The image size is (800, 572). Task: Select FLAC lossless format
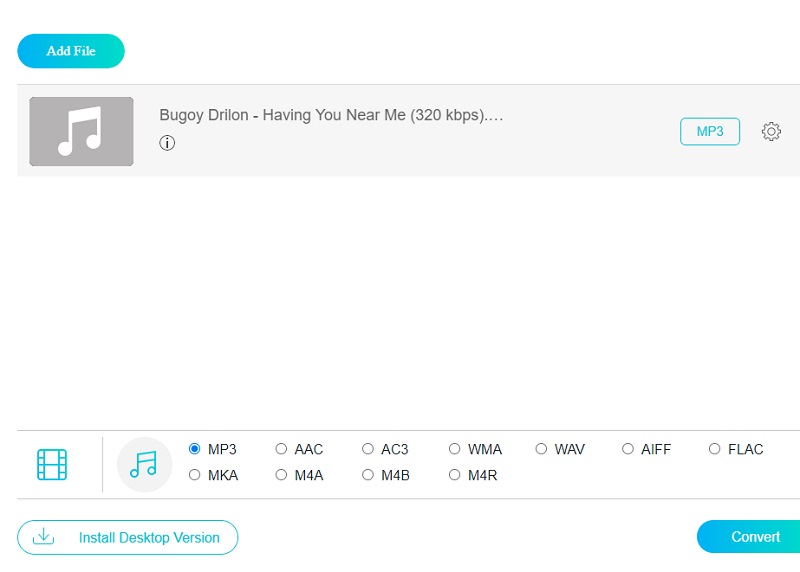tap(715, 449)
